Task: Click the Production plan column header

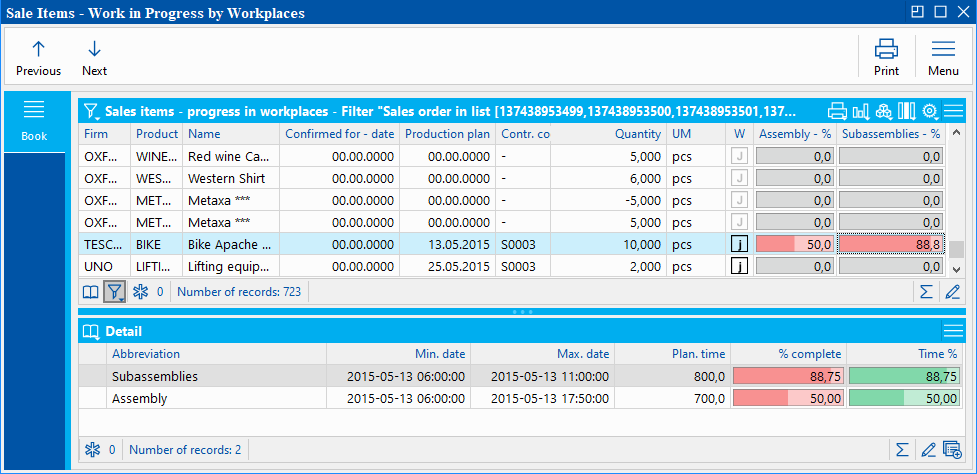Action: pos(447,134)
